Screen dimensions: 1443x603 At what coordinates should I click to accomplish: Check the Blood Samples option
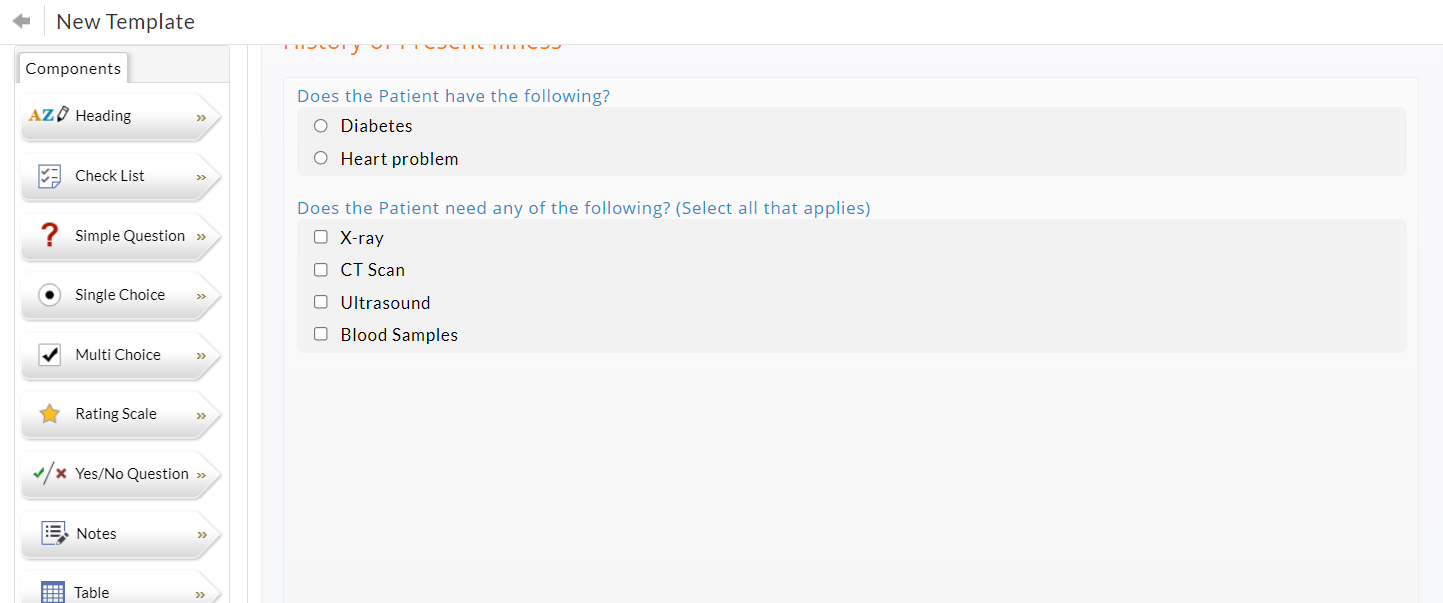coord(321,334)
